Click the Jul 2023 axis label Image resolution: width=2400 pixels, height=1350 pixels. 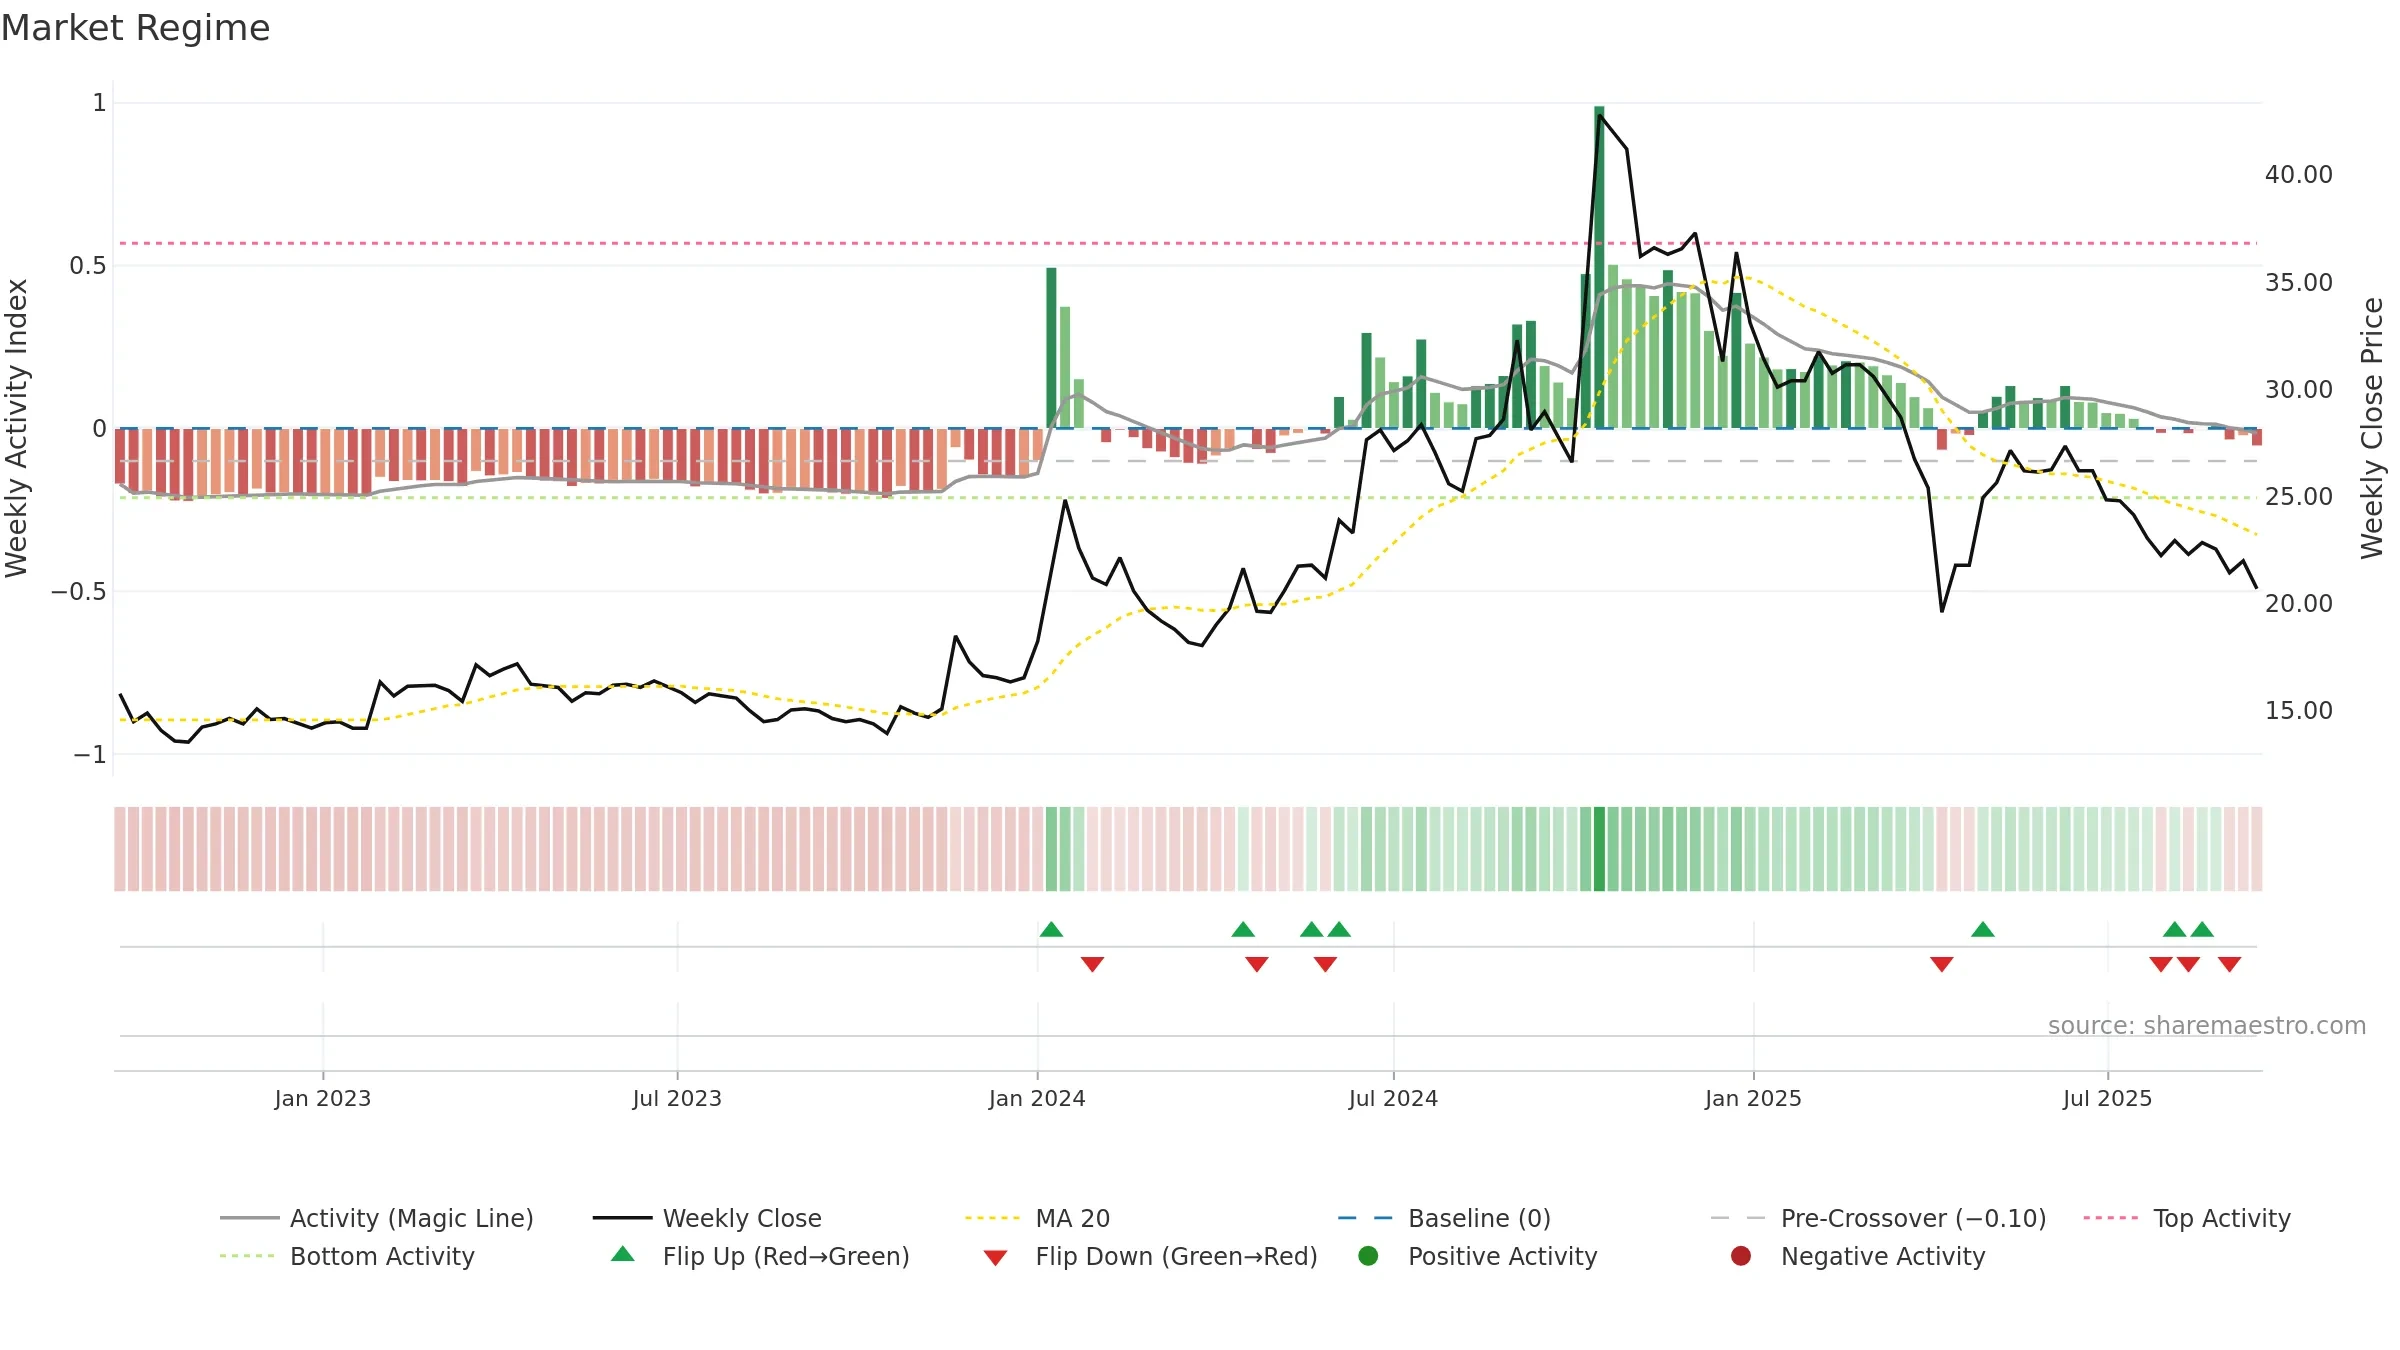677,1098
